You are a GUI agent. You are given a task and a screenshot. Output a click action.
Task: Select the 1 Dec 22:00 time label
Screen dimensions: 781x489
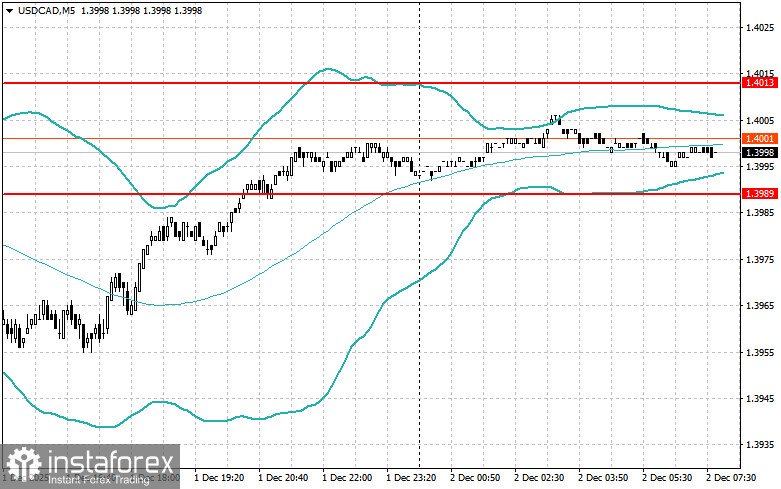pos(347,478)
